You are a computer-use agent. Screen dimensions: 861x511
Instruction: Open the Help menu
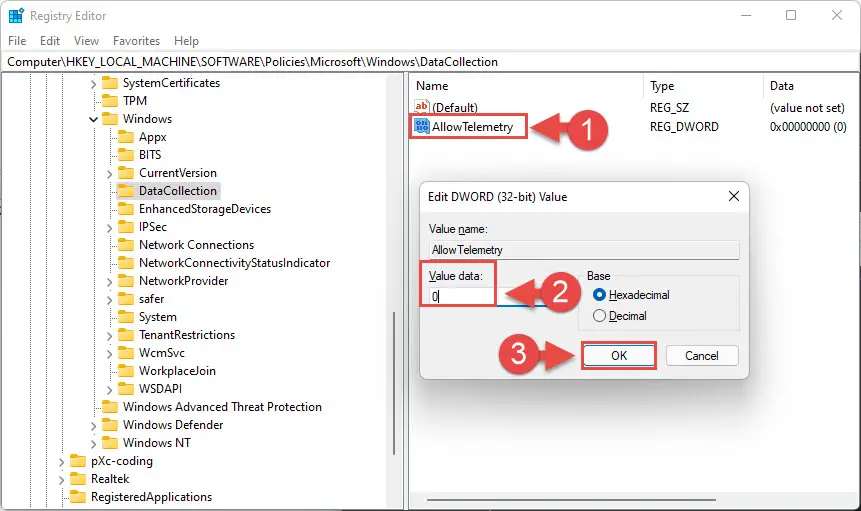(x=186, y=41)
